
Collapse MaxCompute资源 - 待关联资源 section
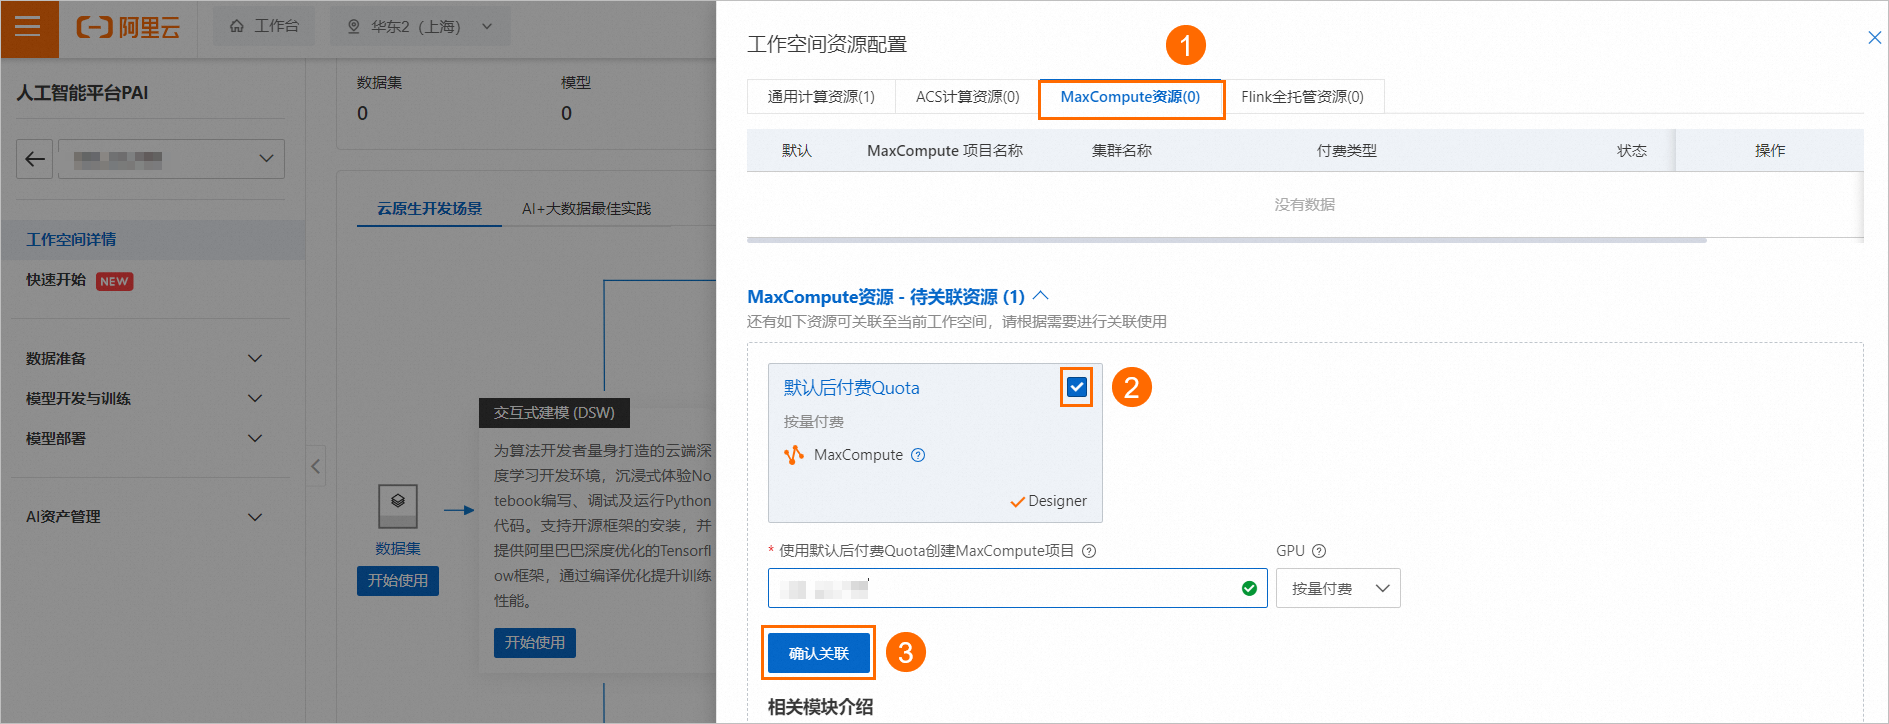click(1041, 296)
